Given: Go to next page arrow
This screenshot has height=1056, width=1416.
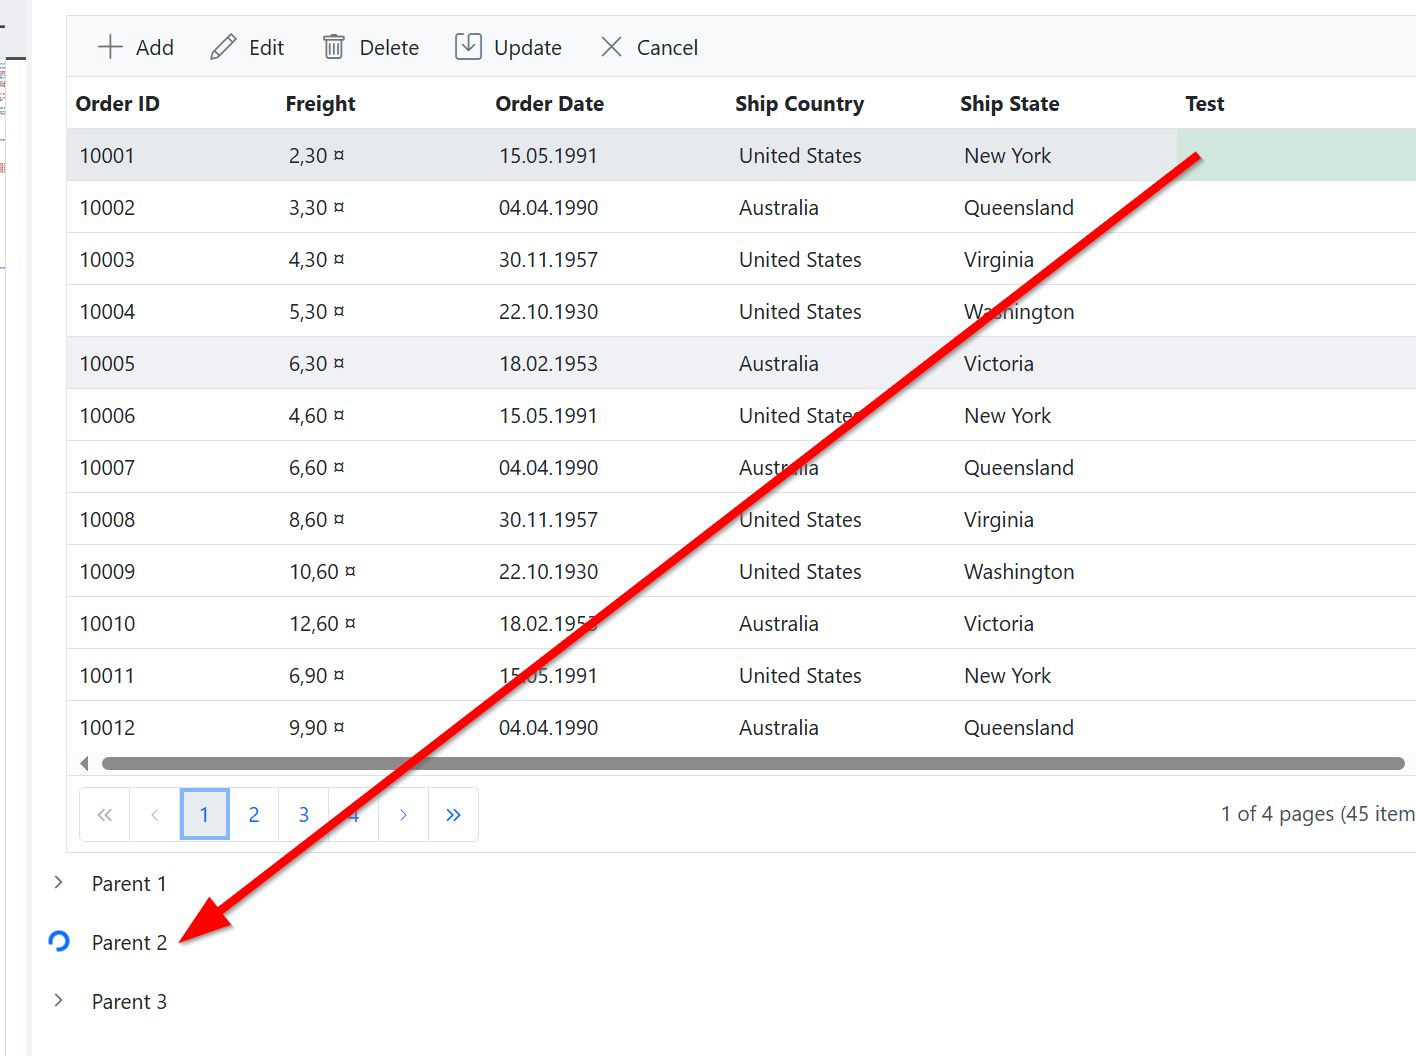Looking at the screenshot, I should (403, 815).
